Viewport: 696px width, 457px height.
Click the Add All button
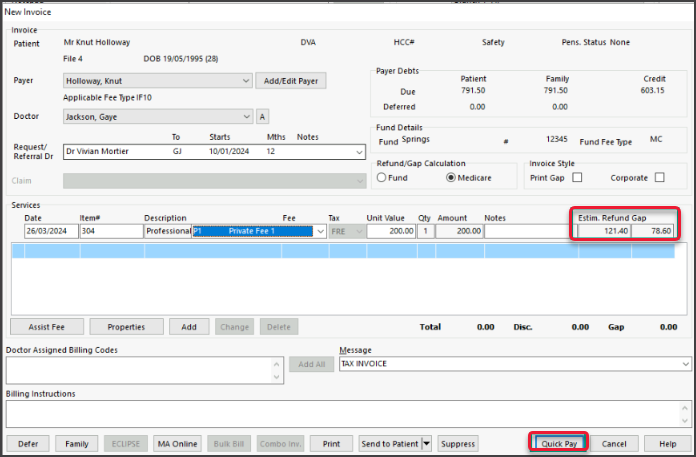point(312,364)
